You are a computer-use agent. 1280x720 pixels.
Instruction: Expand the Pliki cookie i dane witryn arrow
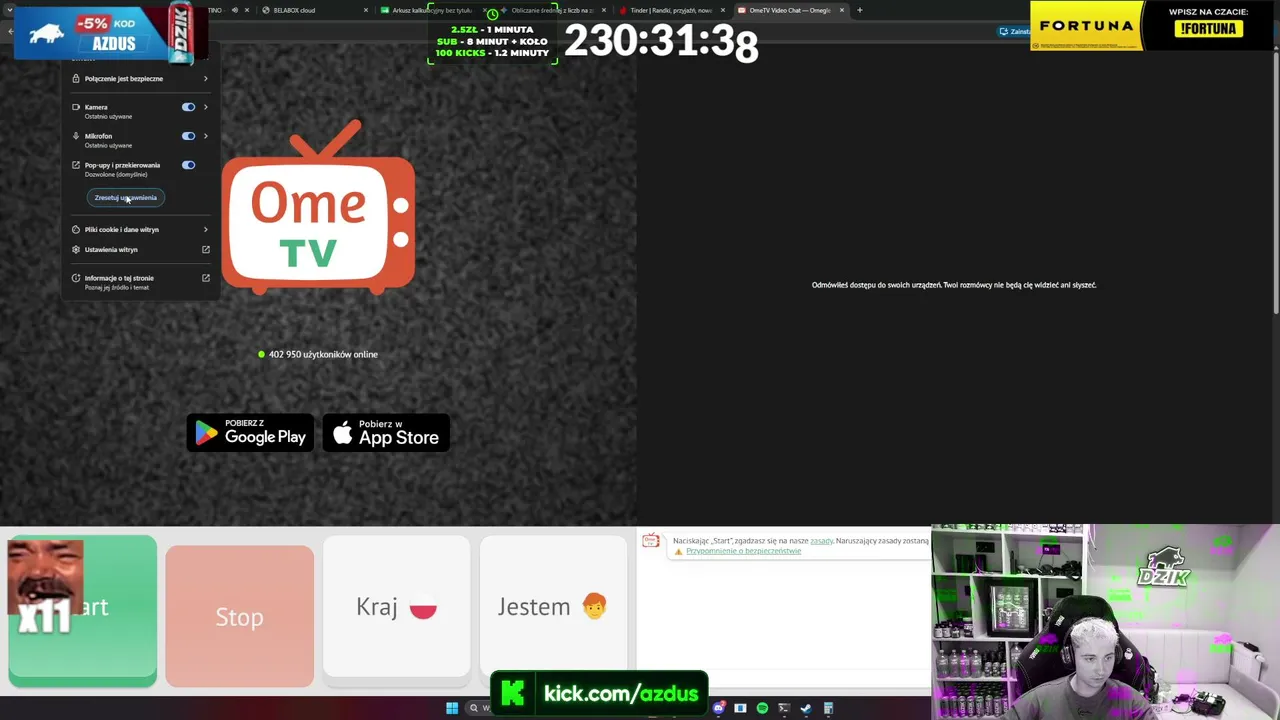point(206,229)
